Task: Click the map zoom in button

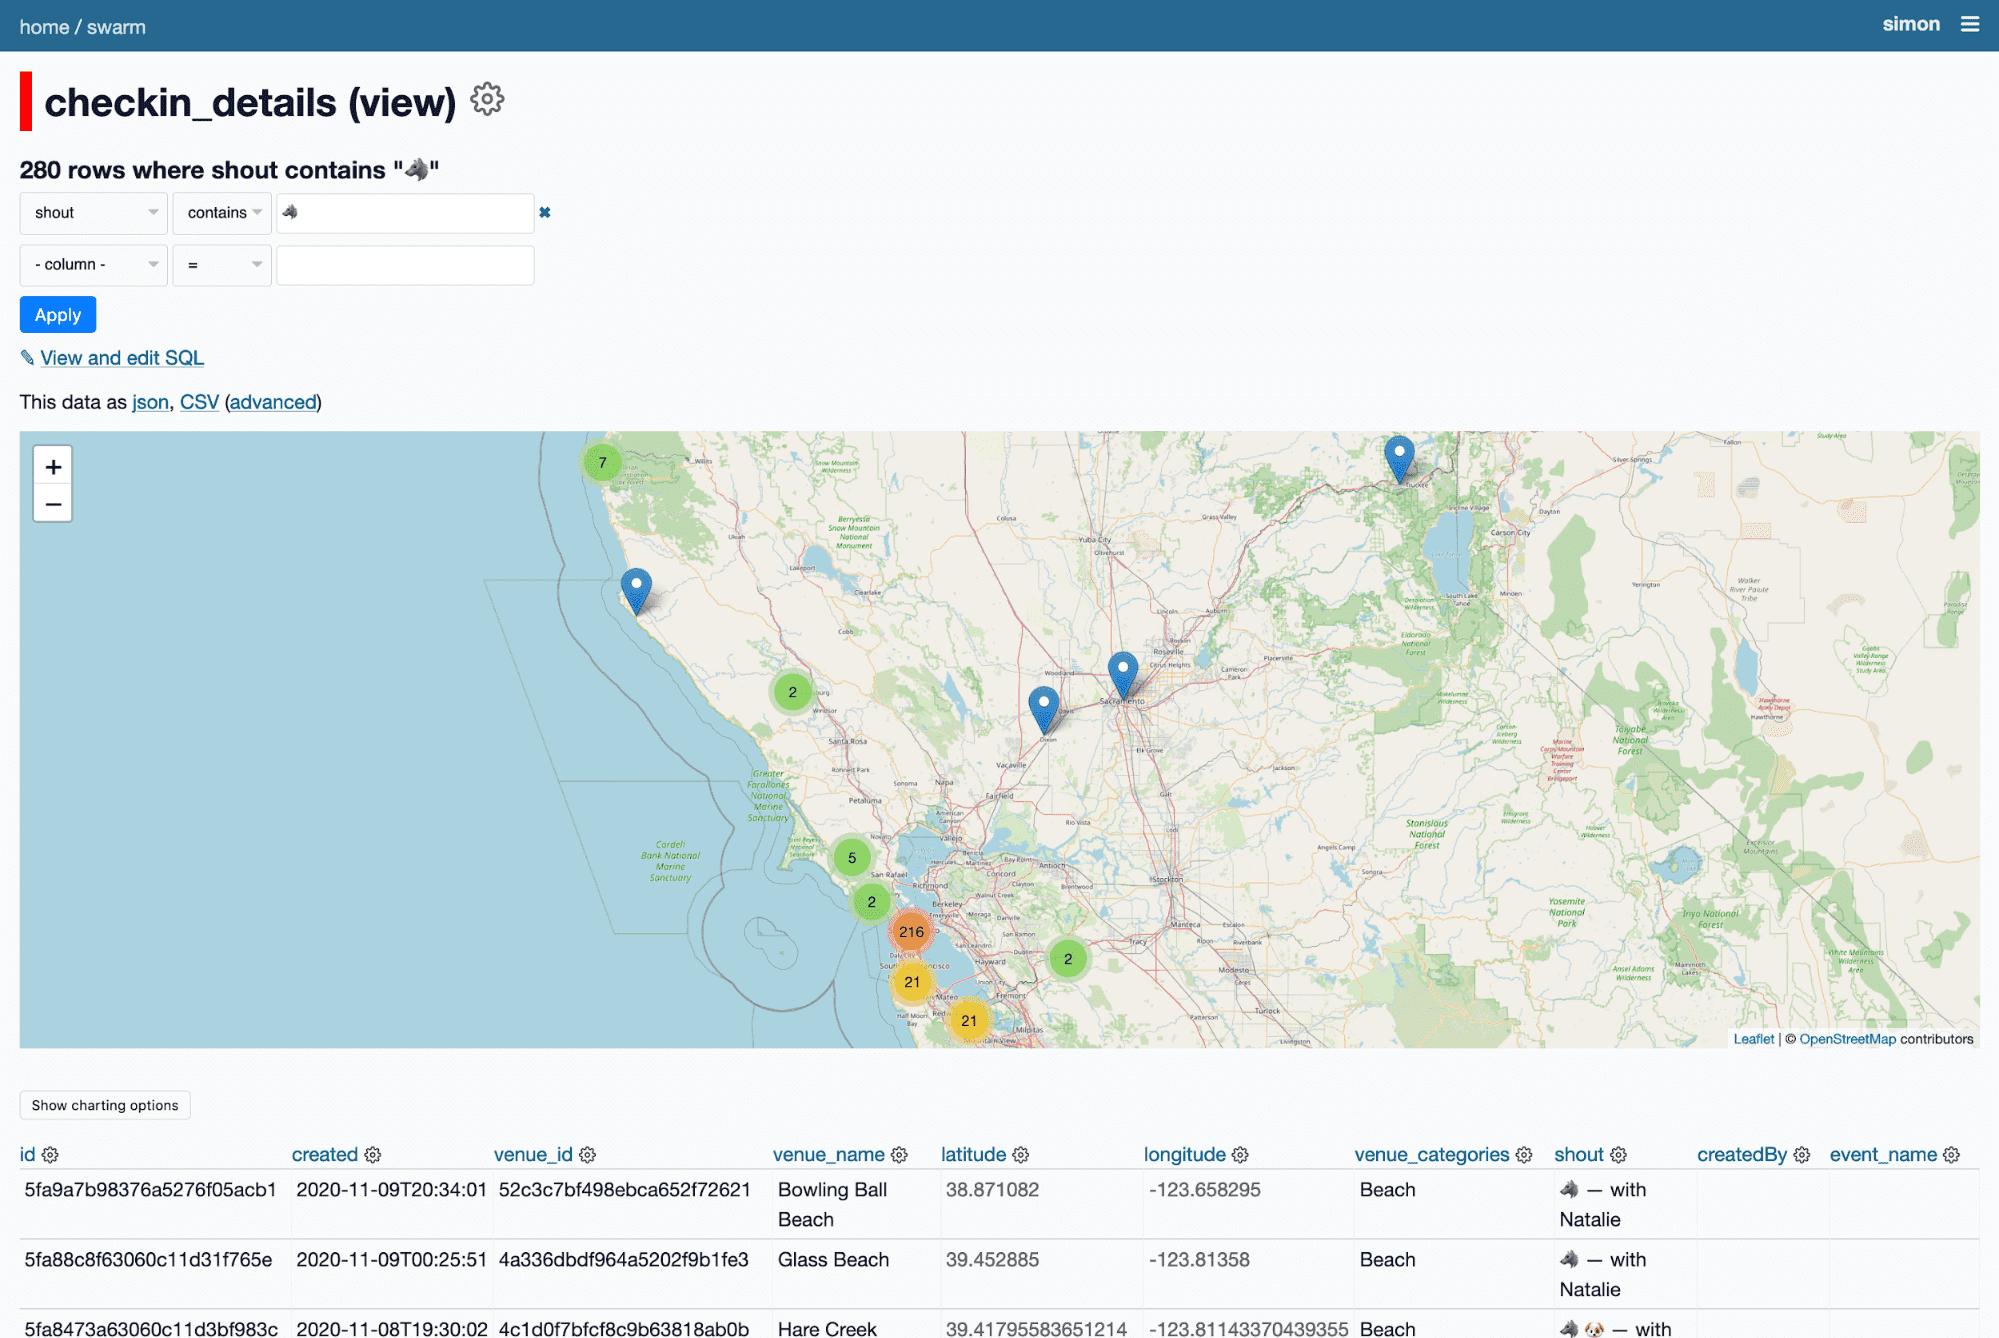Action: pyautogui.click(x=52, y=464)
